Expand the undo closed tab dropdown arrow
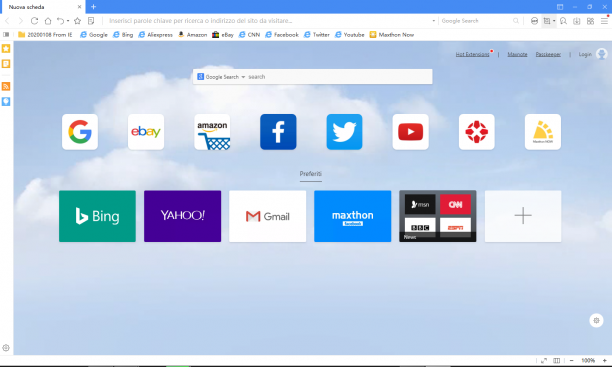 (68, 21)
